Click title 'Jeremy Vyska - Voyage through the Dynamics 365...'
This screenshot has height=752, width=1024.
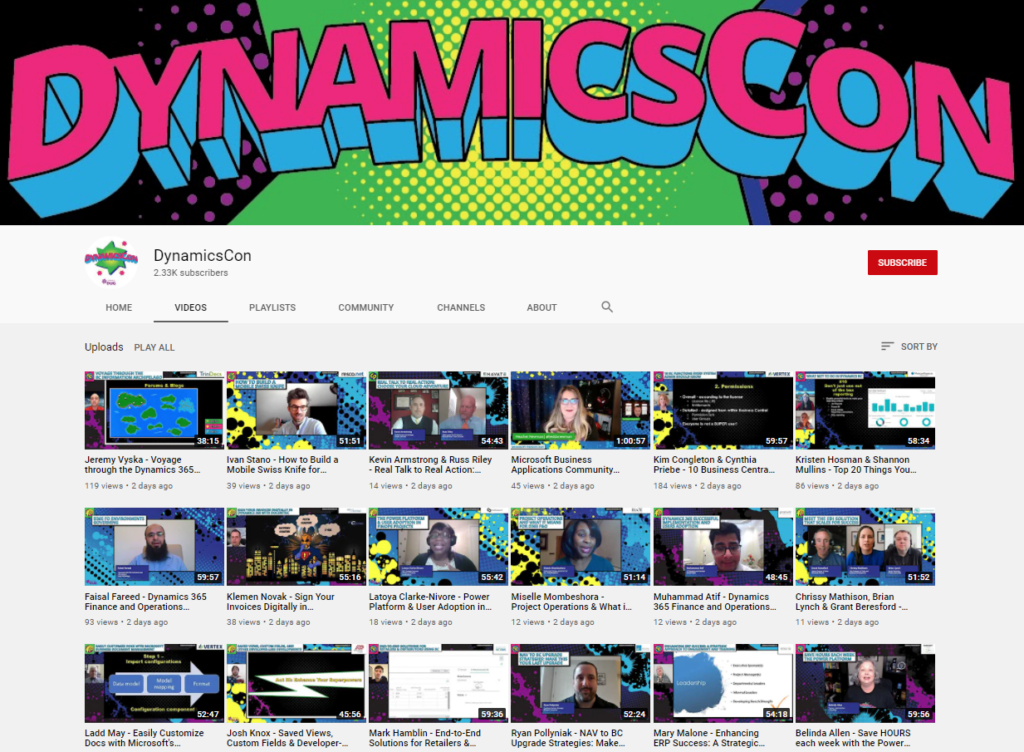[142, 465]
